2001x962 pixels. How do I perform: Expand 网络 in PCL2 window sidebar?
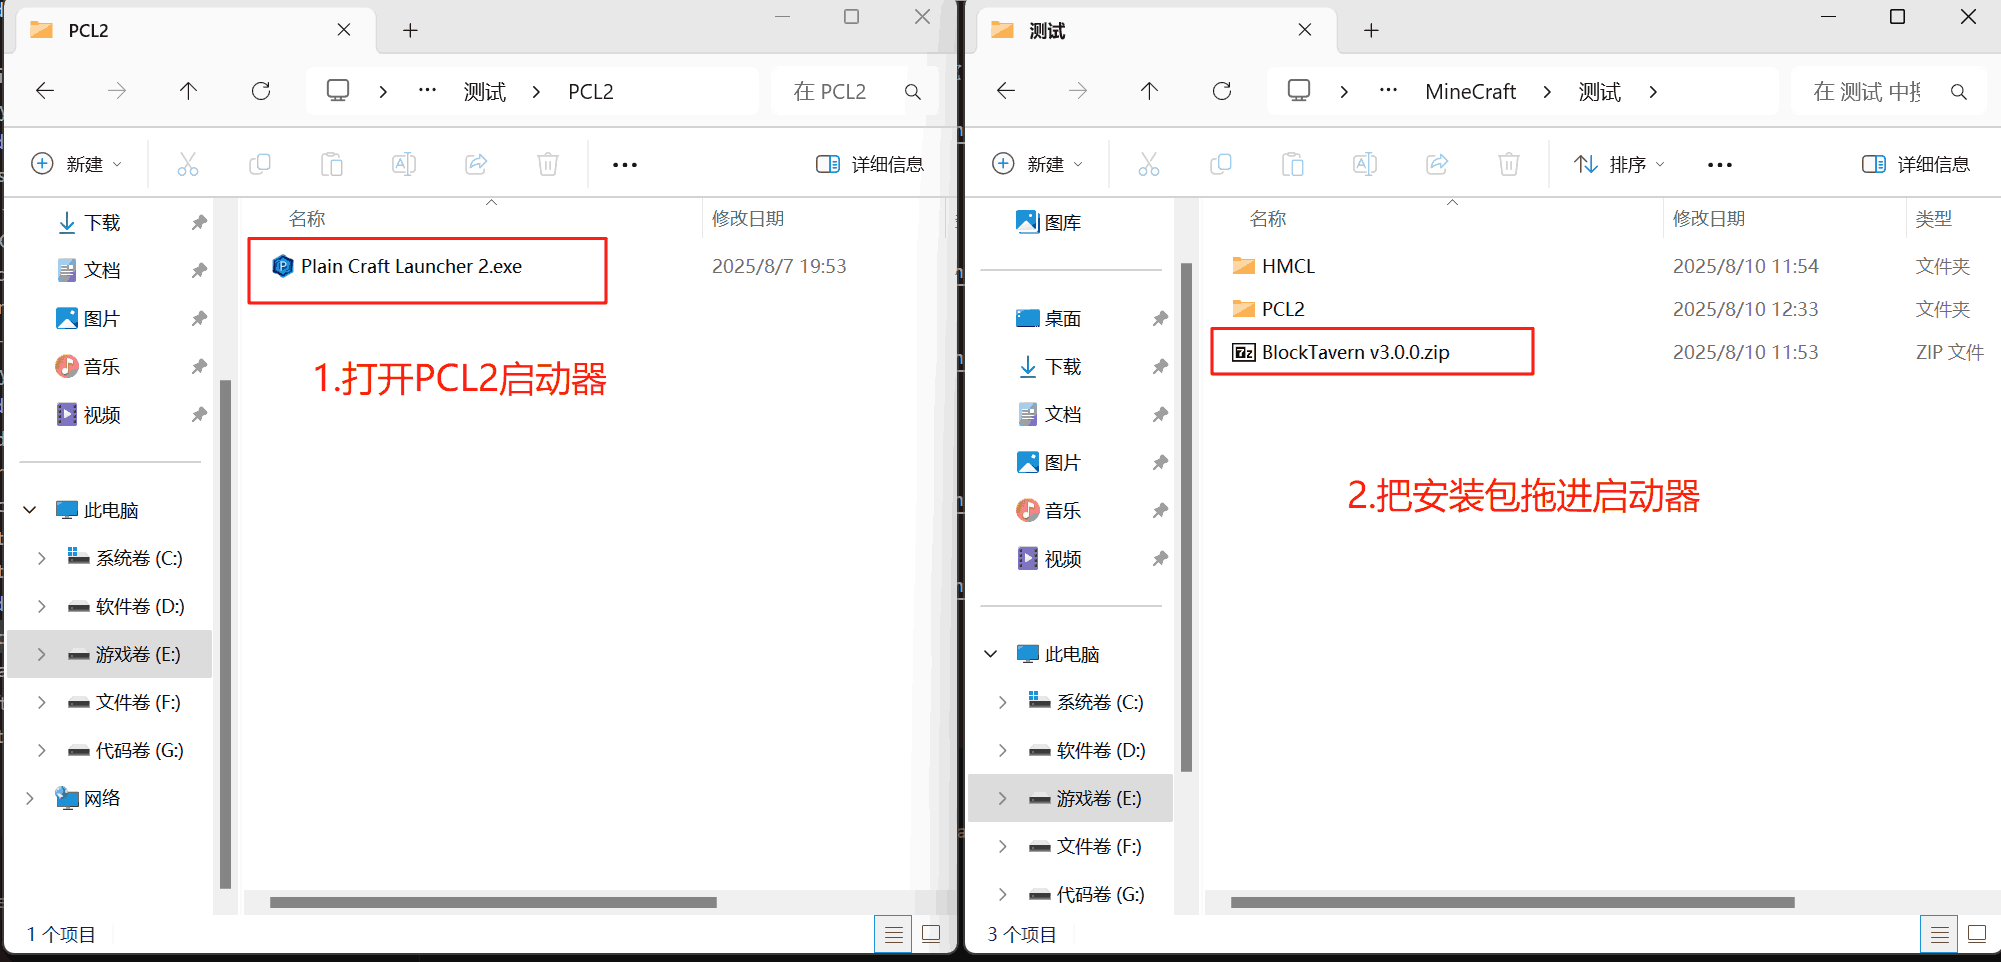tap(30, 798)
